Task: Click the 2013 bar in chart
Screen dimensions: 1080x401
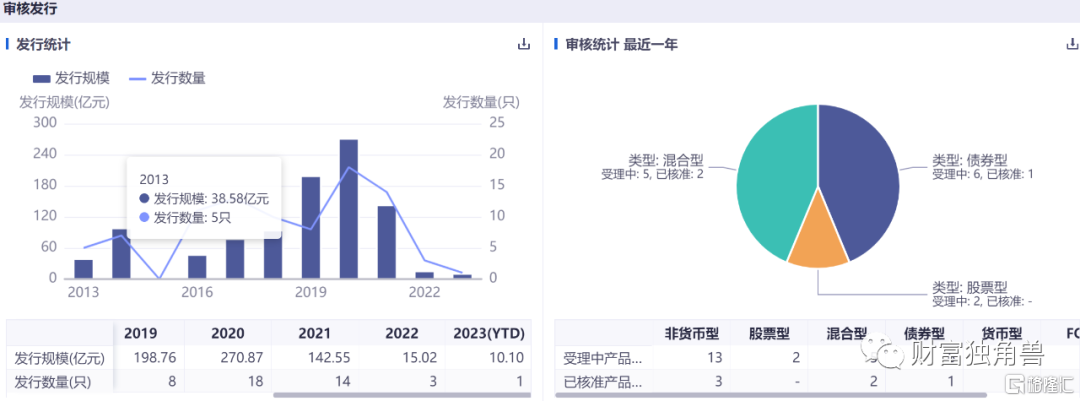Action: [x=83, y=269]
